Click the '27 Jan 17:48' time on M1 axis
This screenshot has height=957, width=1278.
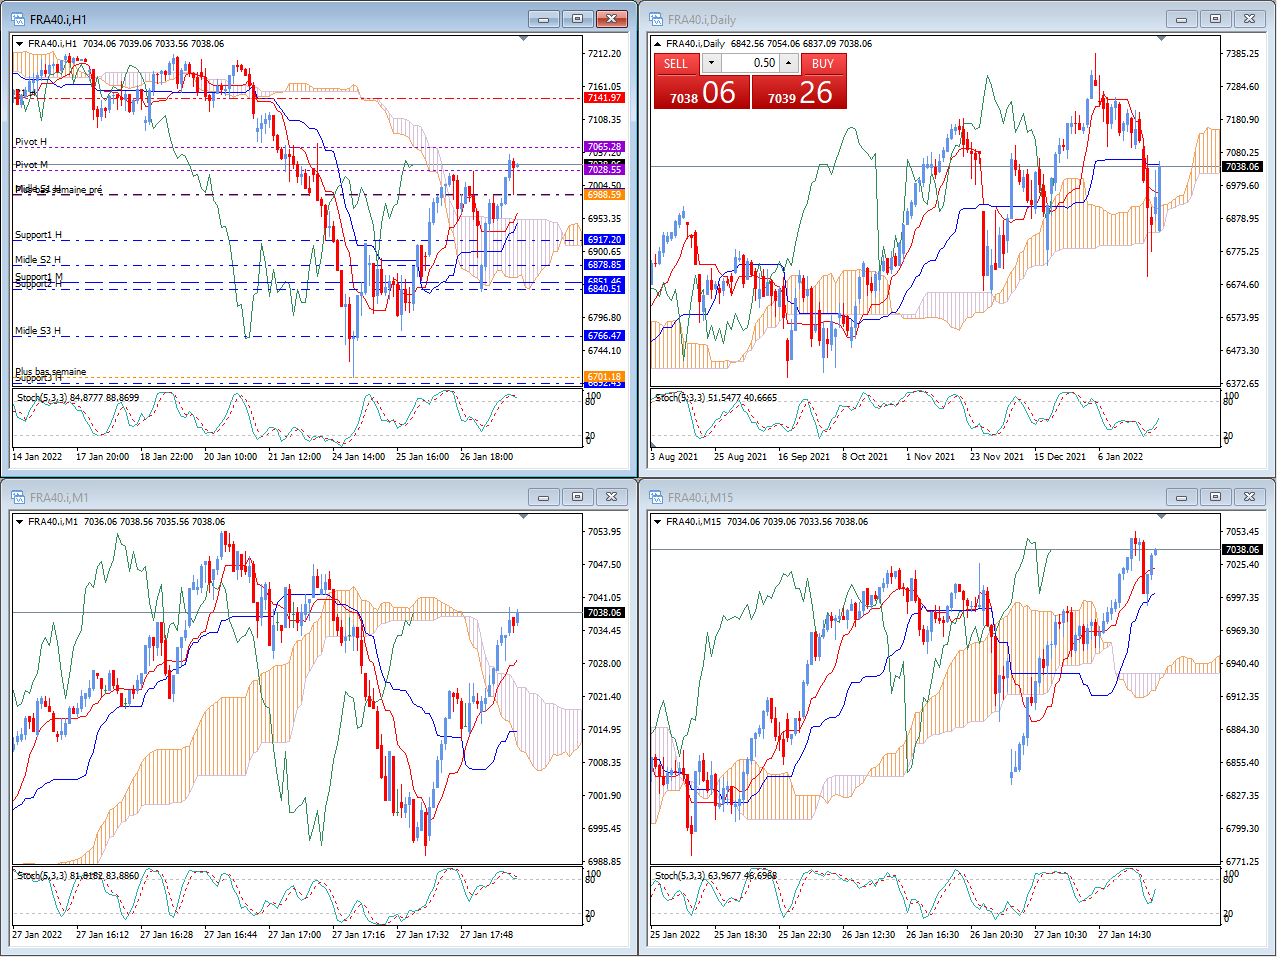(486, 935)
